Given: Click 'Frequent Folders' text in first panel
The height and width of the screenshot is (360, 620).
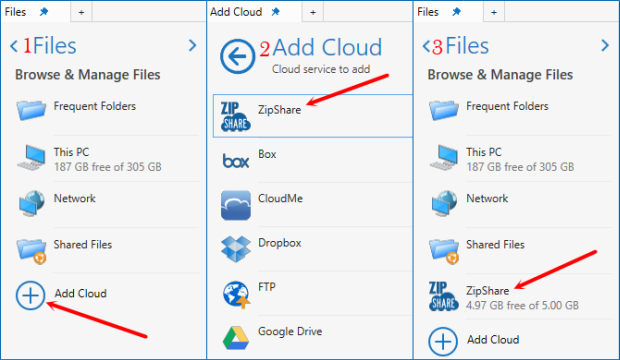Looking at the screenshot, I should [x=95, y=106].
